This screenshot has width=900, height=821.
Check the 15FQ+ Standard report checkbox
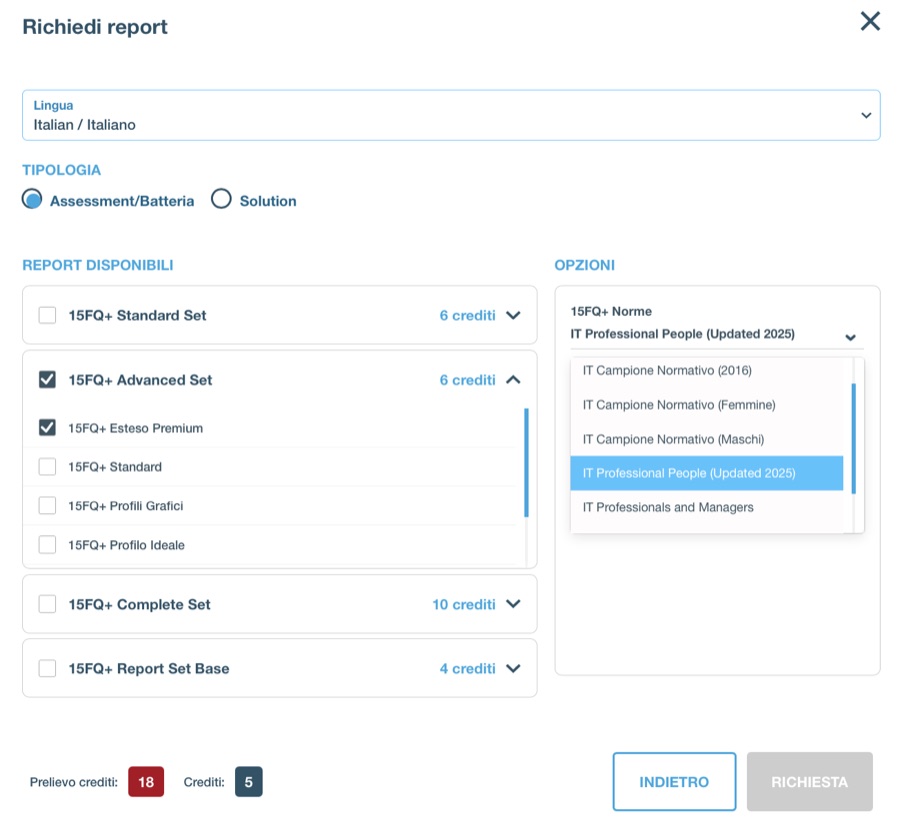pos(47,467)
